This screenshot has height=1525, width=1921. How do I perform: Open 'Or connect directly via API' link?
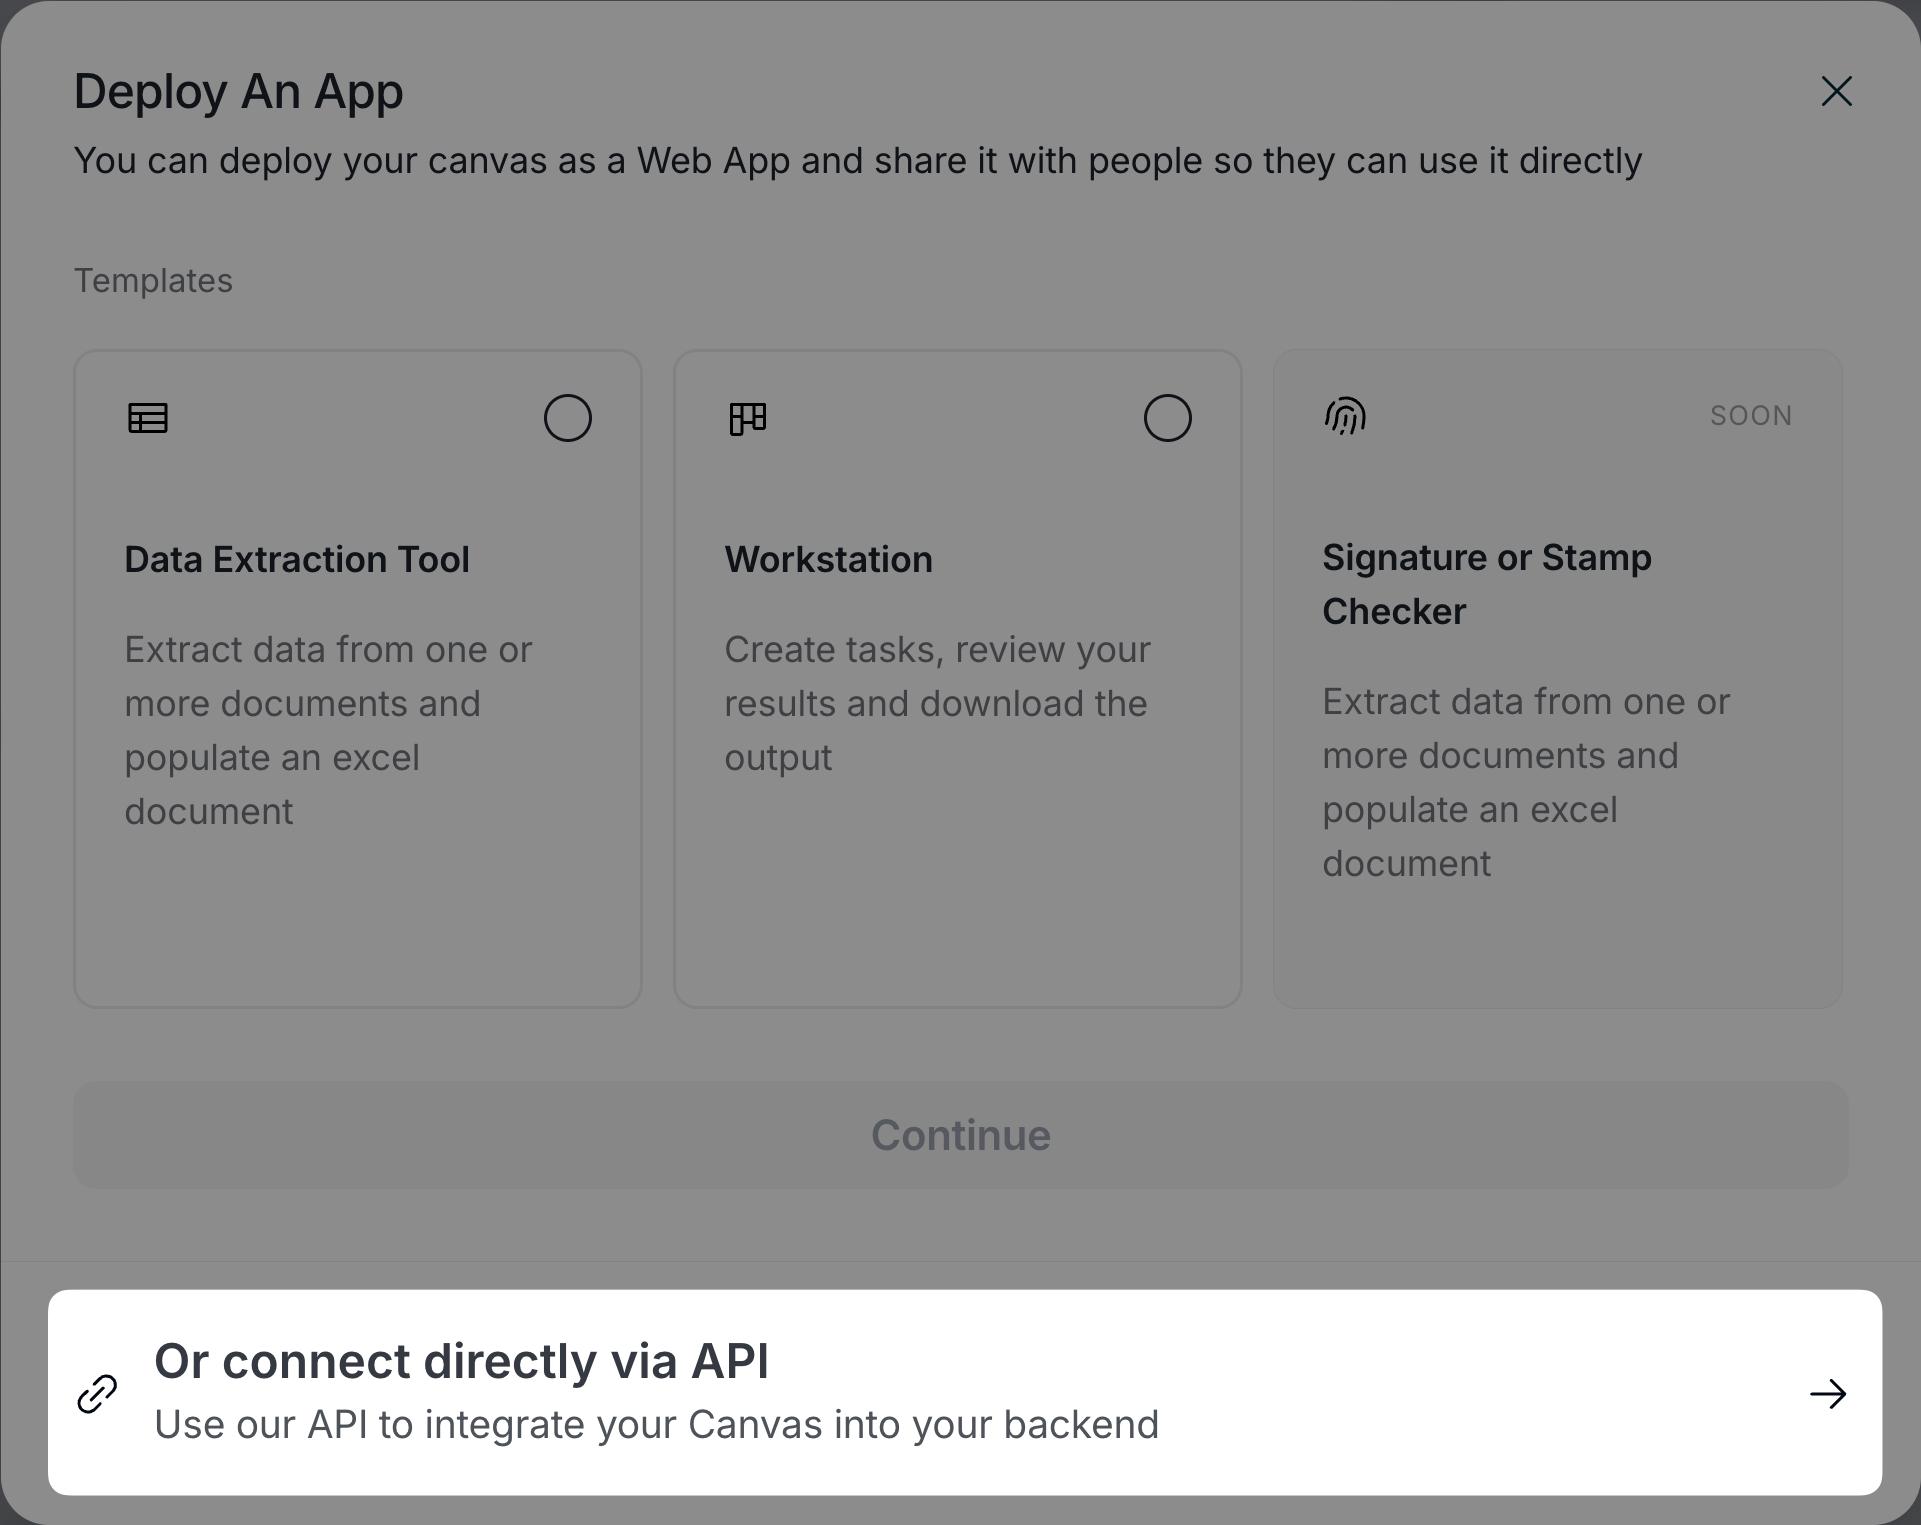coord(461,1361)
